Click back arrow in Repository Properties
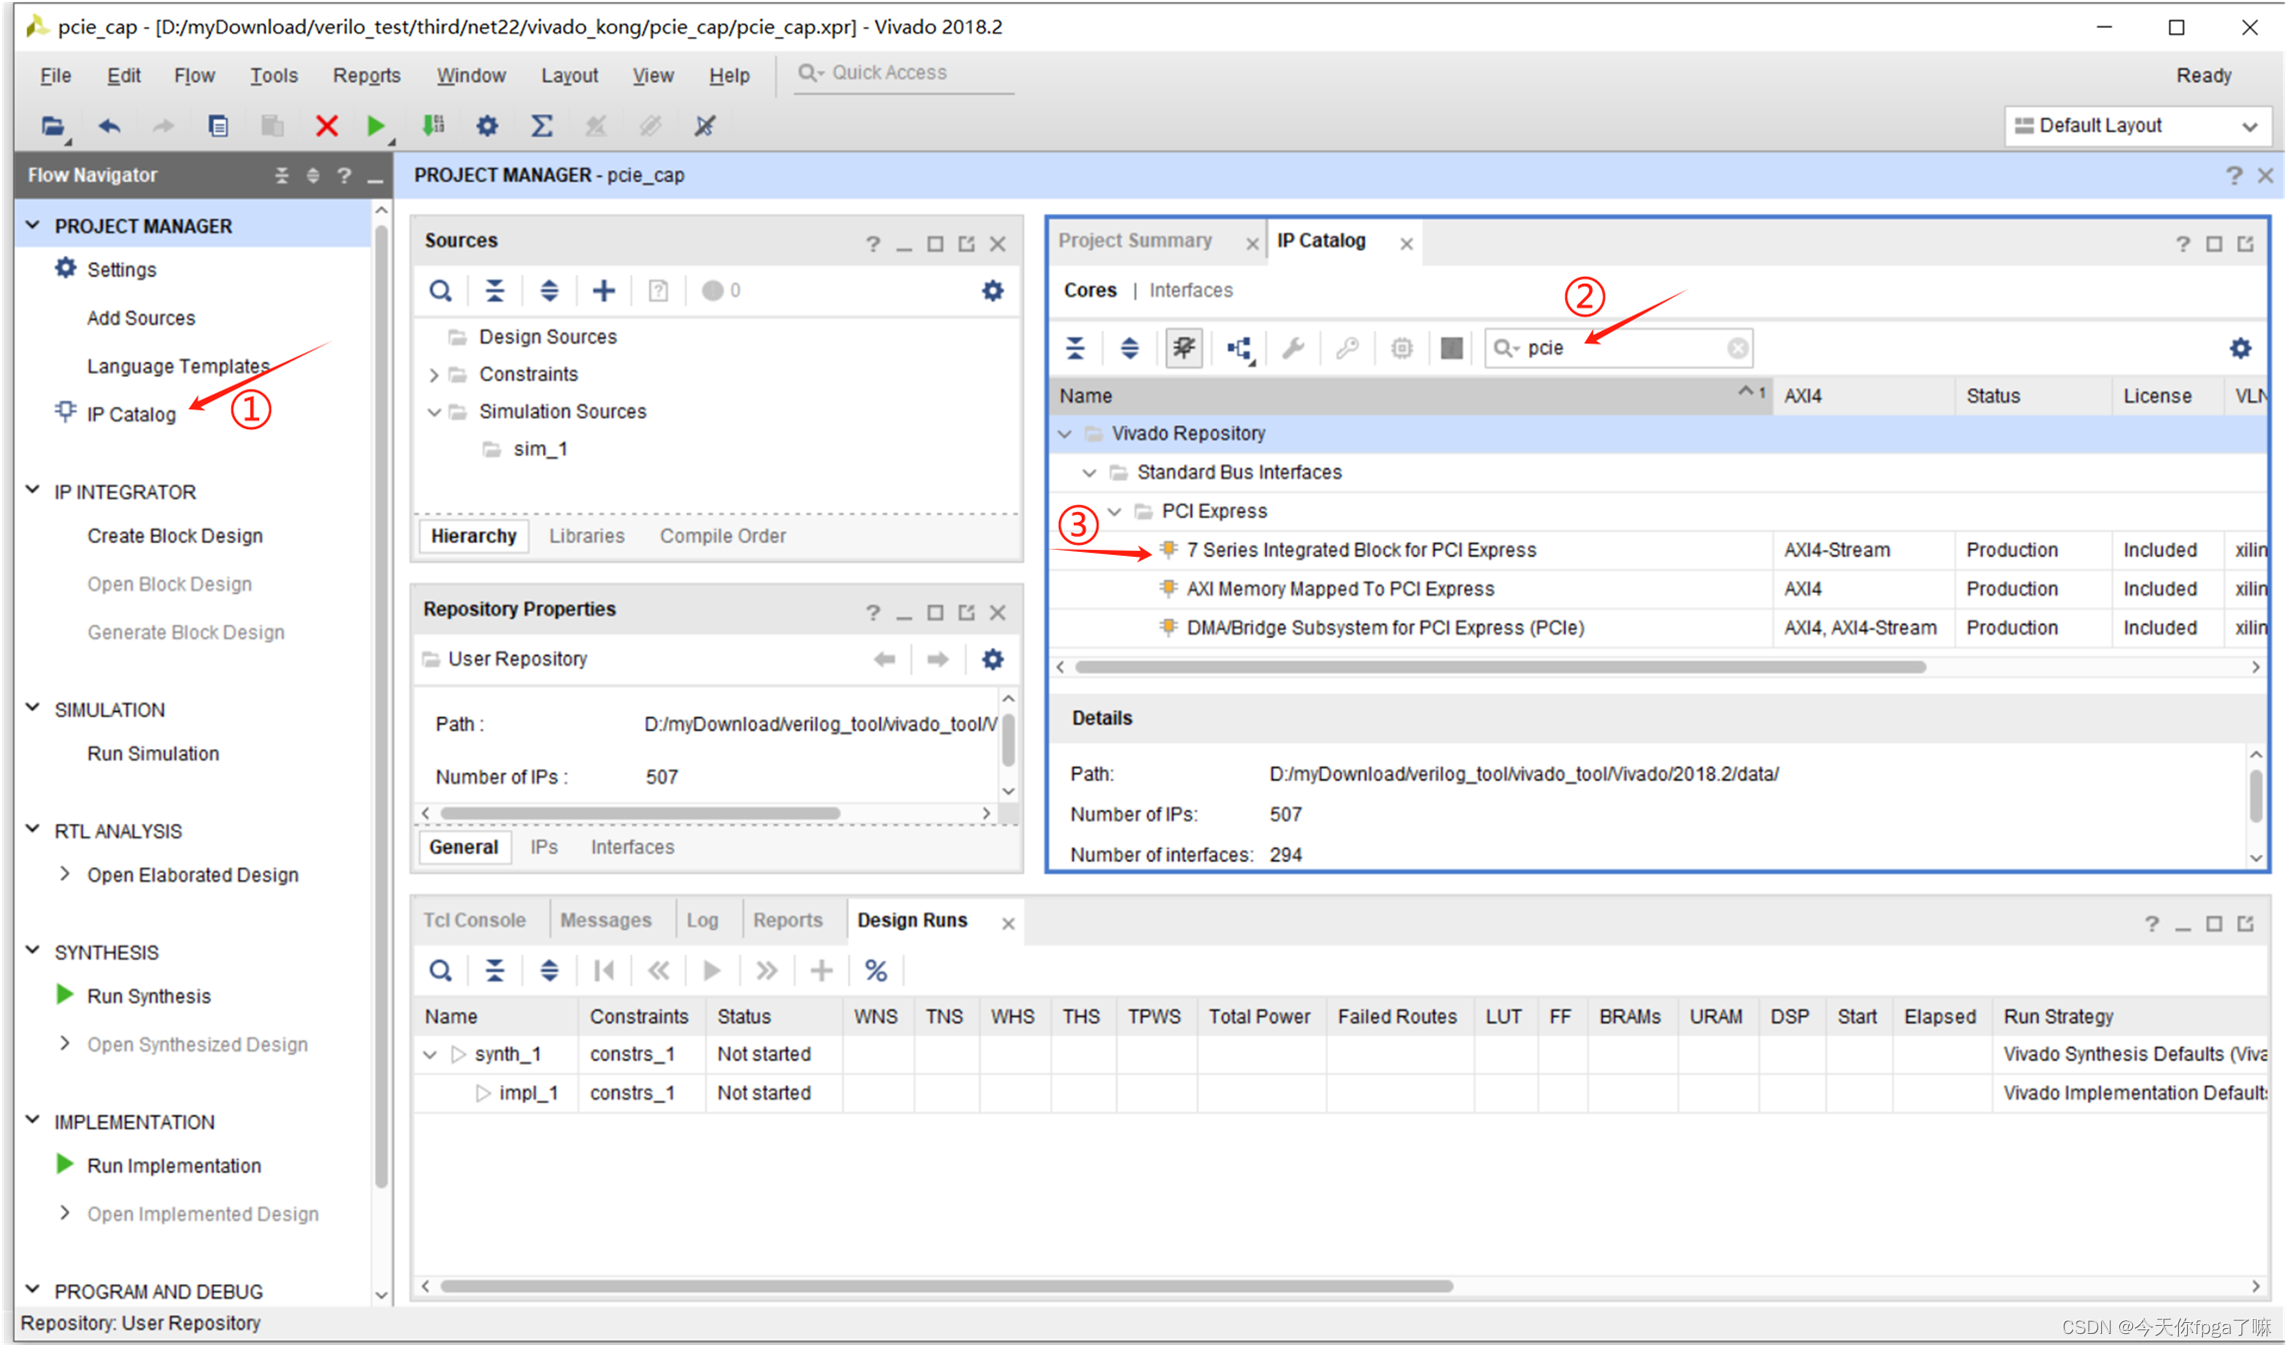 (x=884, y=660)
